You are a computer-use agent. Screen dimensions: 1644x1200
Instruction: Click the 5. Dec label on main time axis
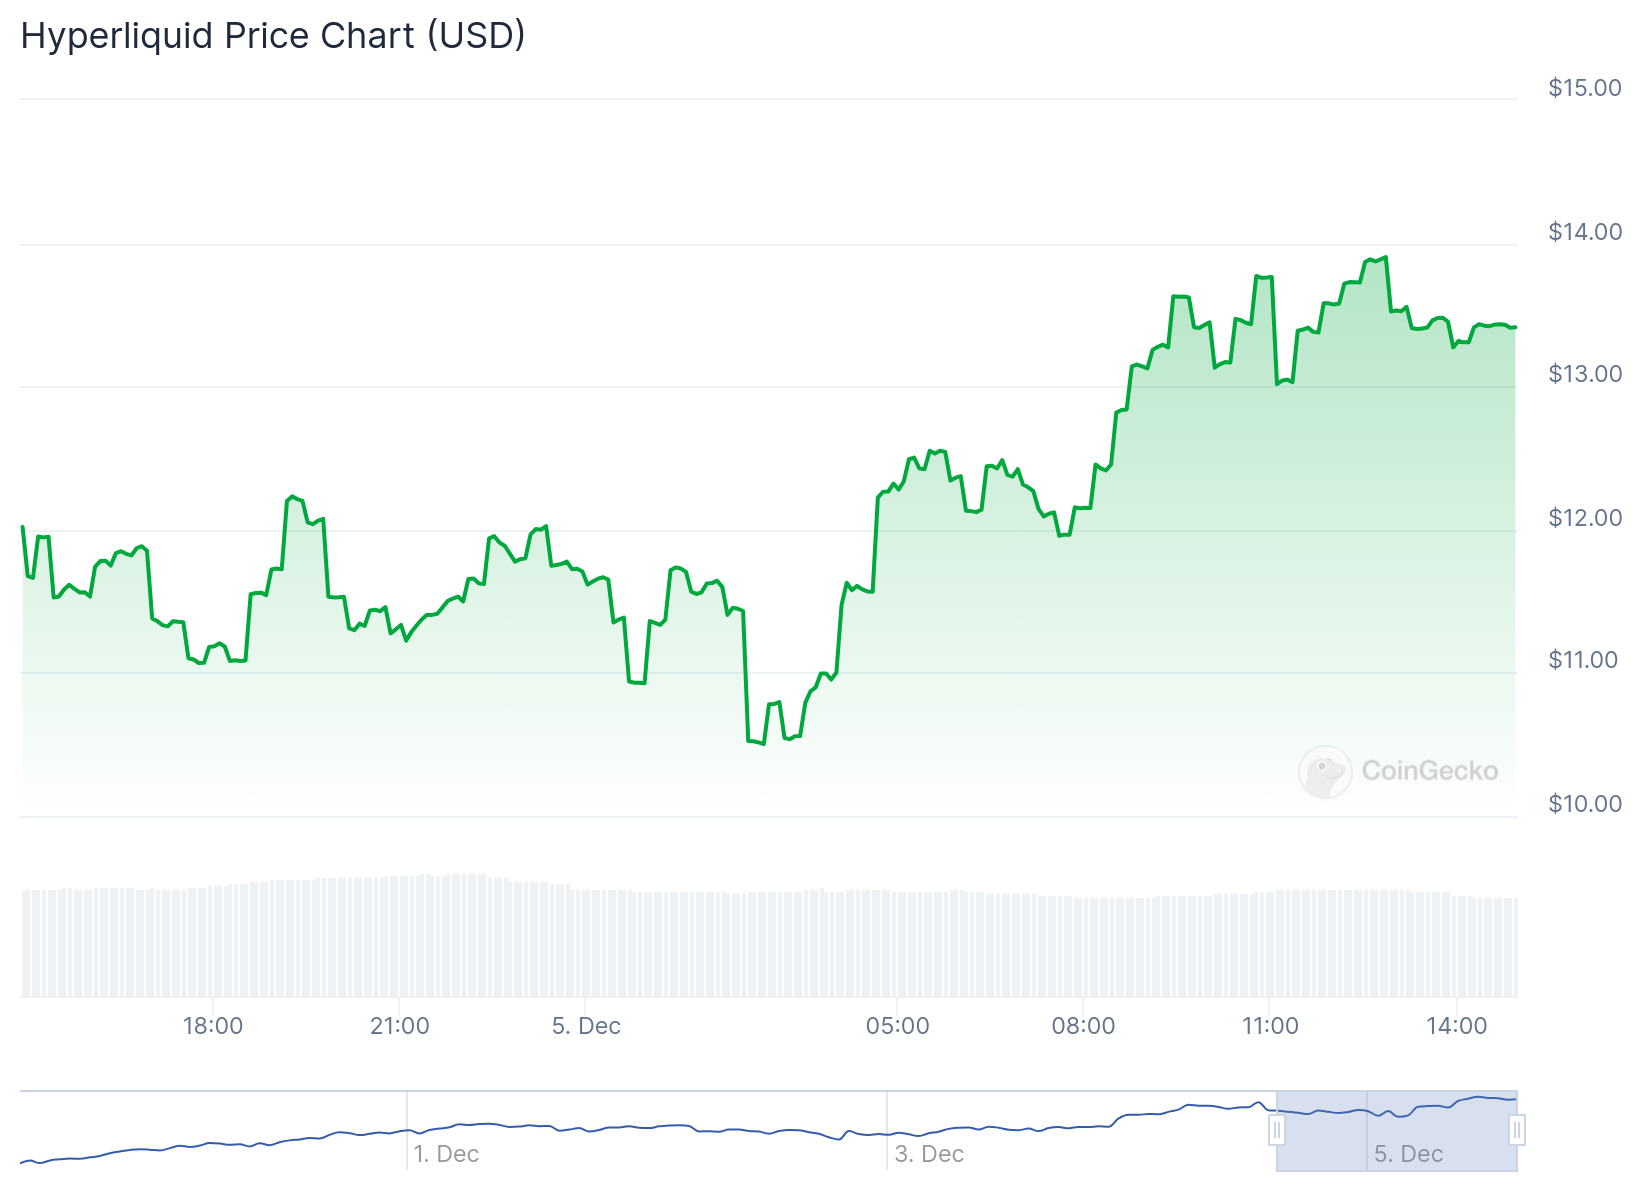click(586, 1026)
